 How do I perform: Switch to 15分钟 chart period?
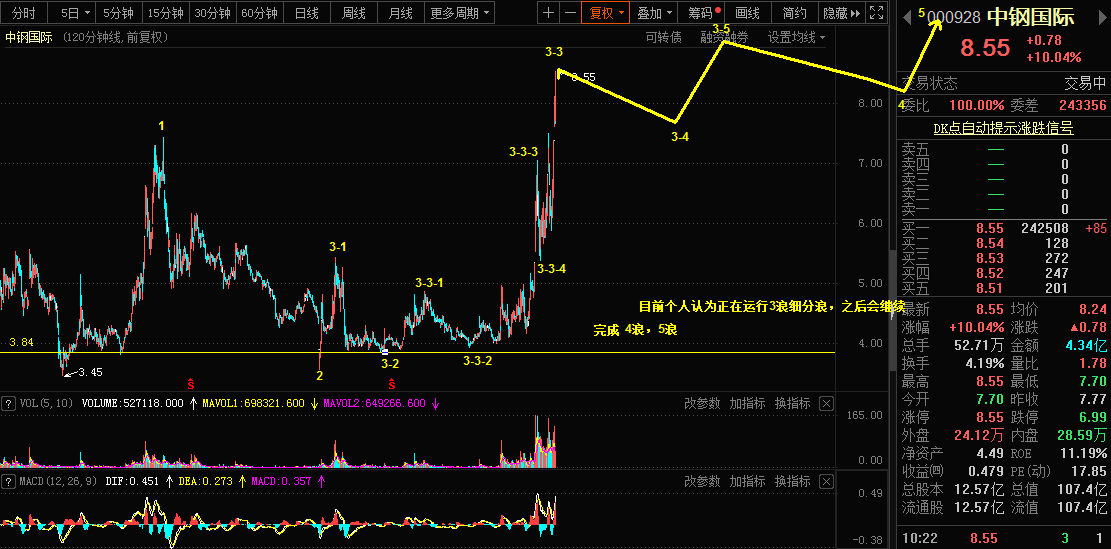165,12
